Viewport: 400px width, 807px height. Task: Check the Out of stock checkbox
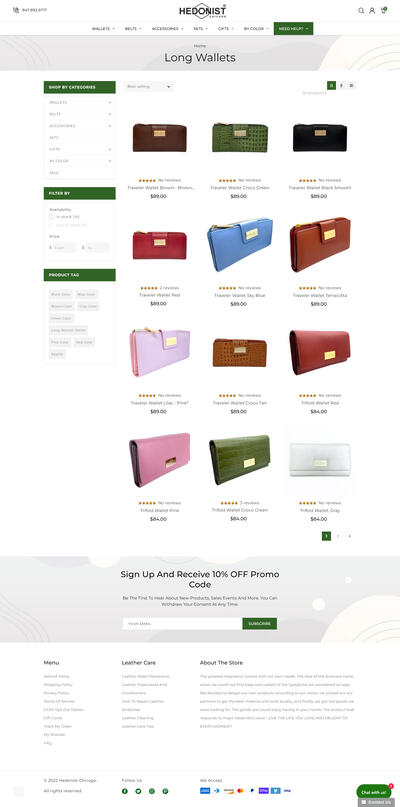pyautogui.click(x=51, y=225)
